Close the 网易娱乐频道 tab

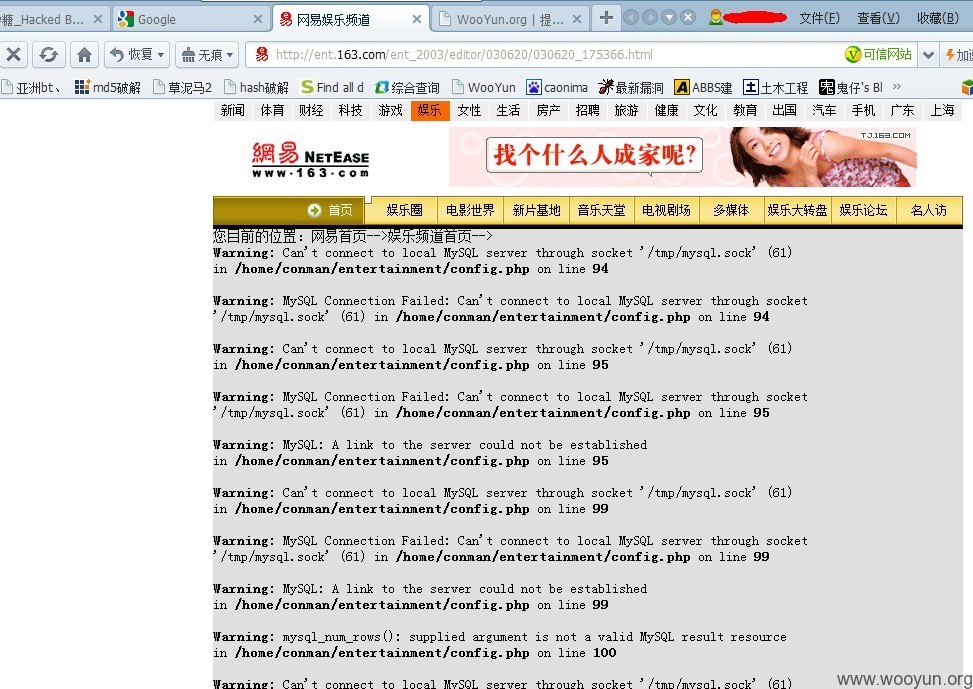click(x=416, y=19)
